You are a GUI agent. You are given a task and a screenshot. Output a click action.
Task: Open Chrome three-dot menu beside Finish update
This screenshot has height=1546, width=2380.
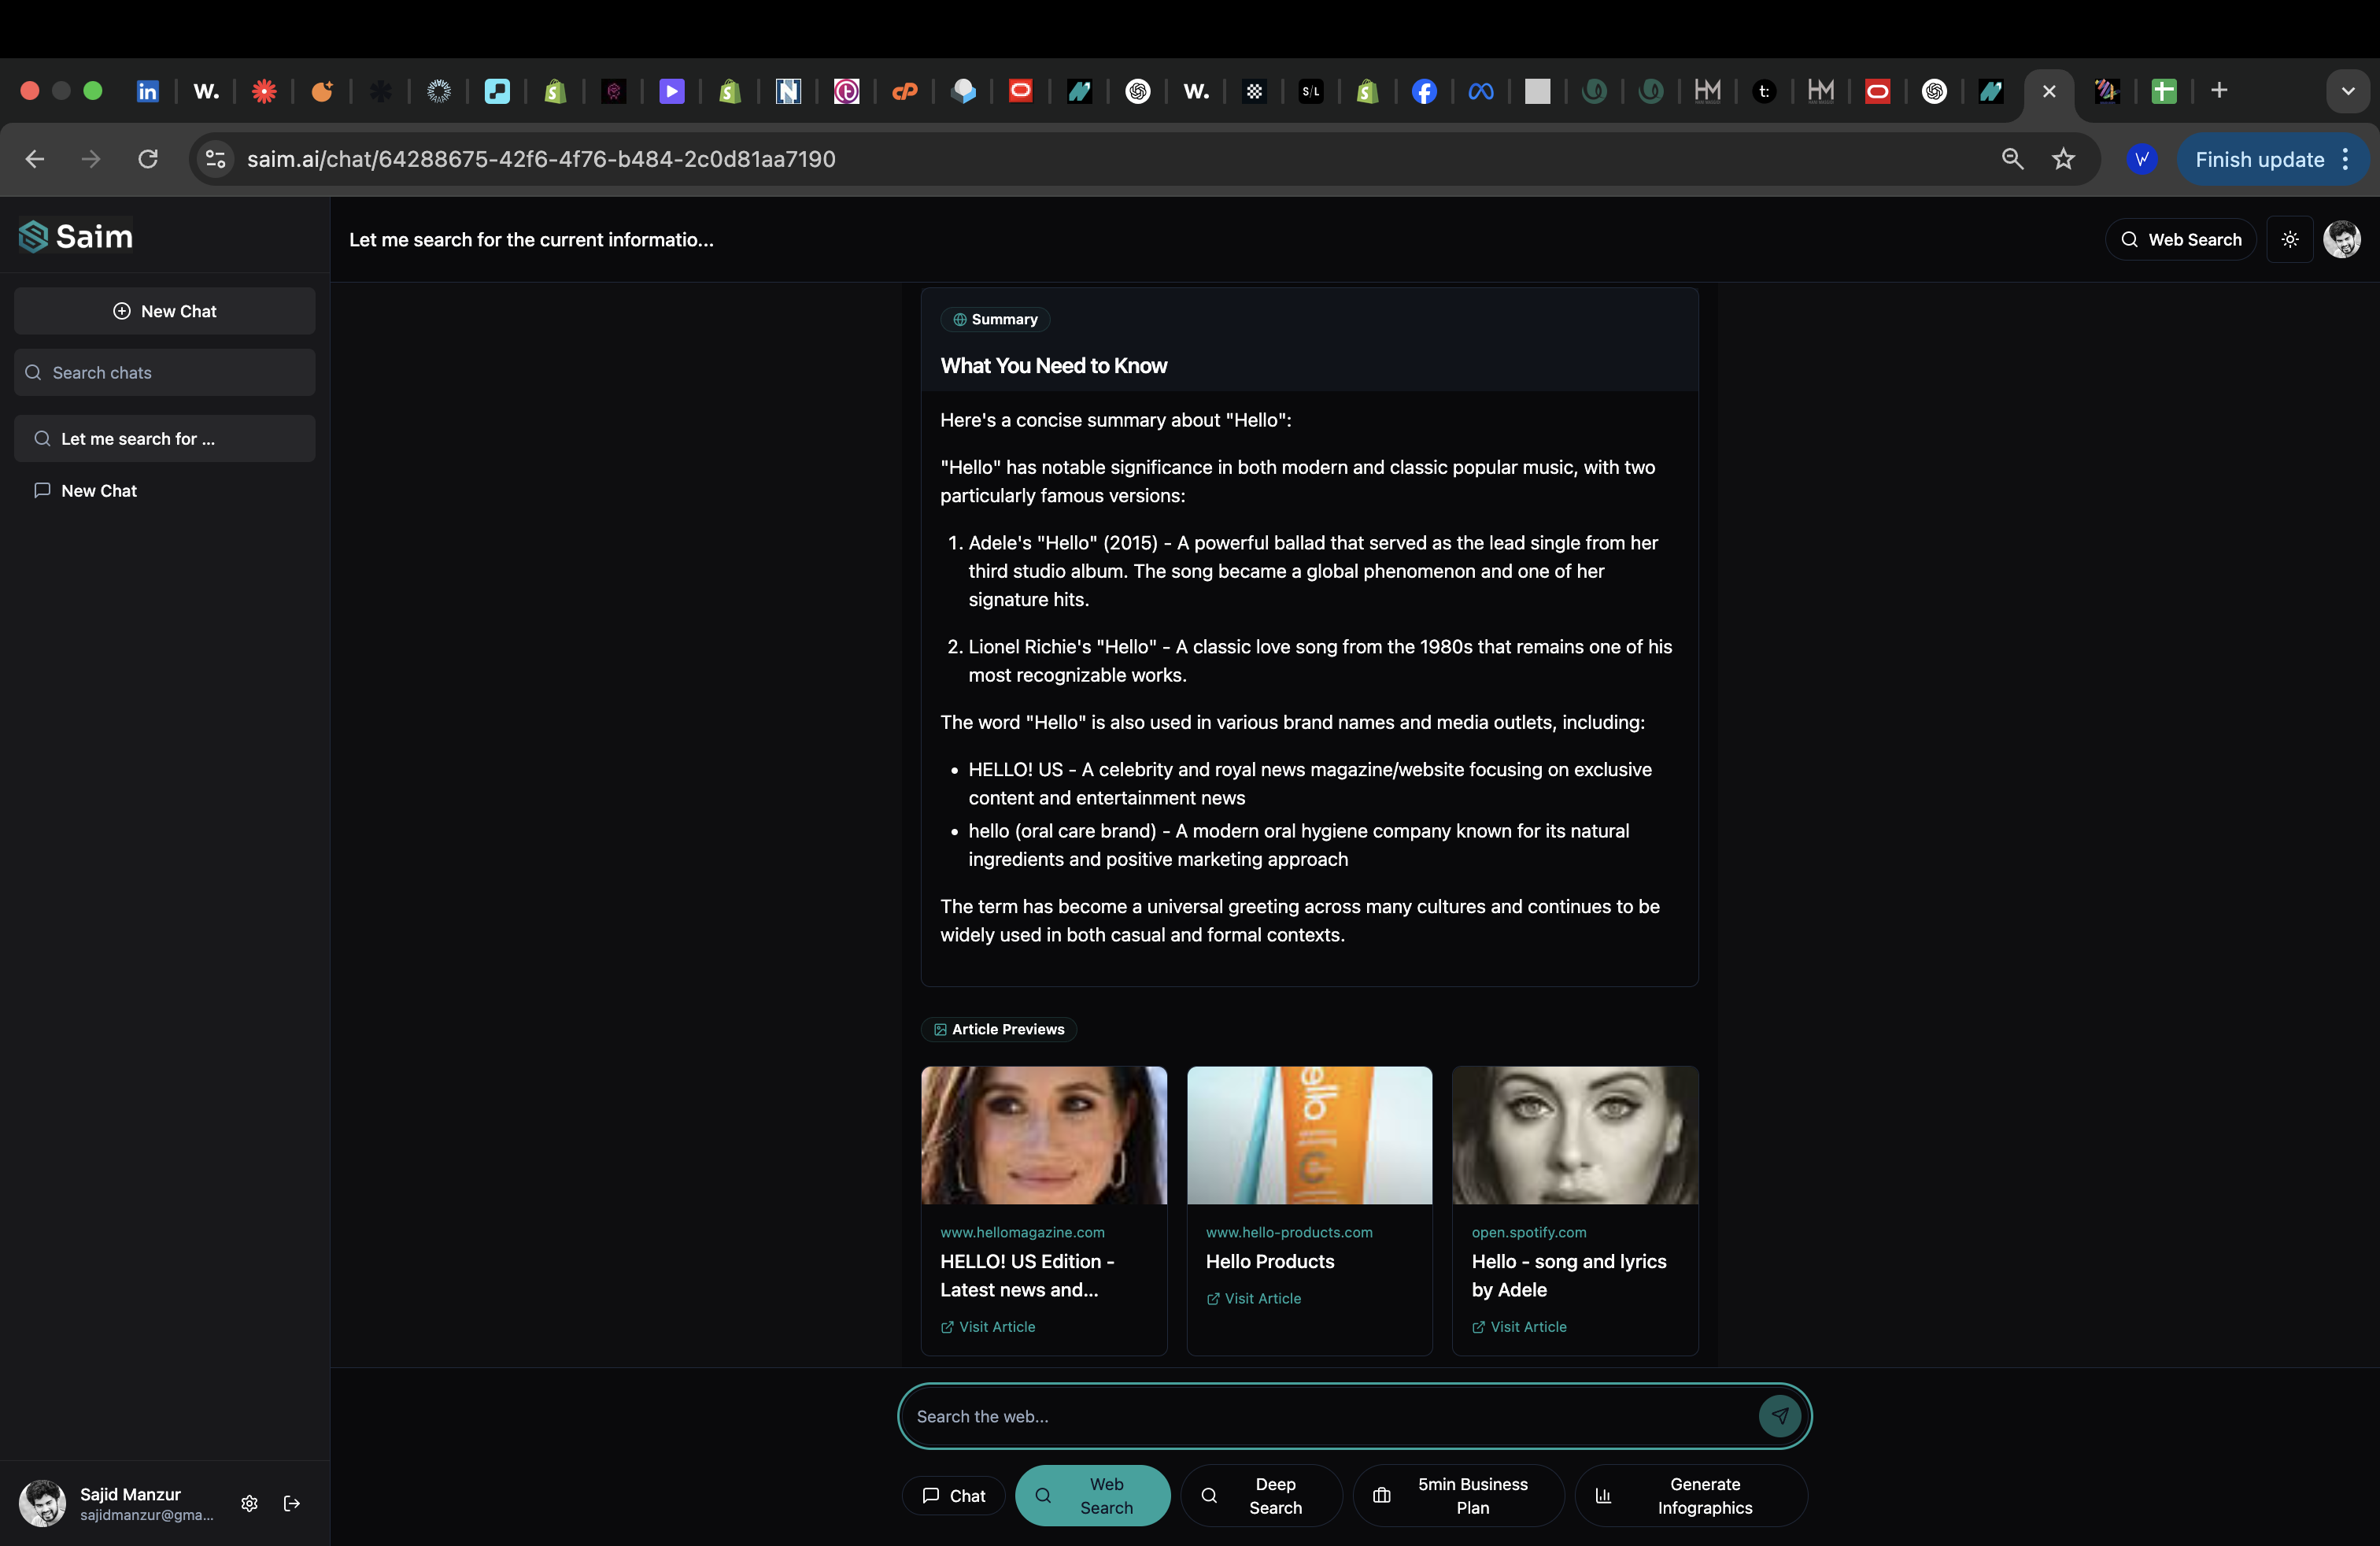point(2346,159)
